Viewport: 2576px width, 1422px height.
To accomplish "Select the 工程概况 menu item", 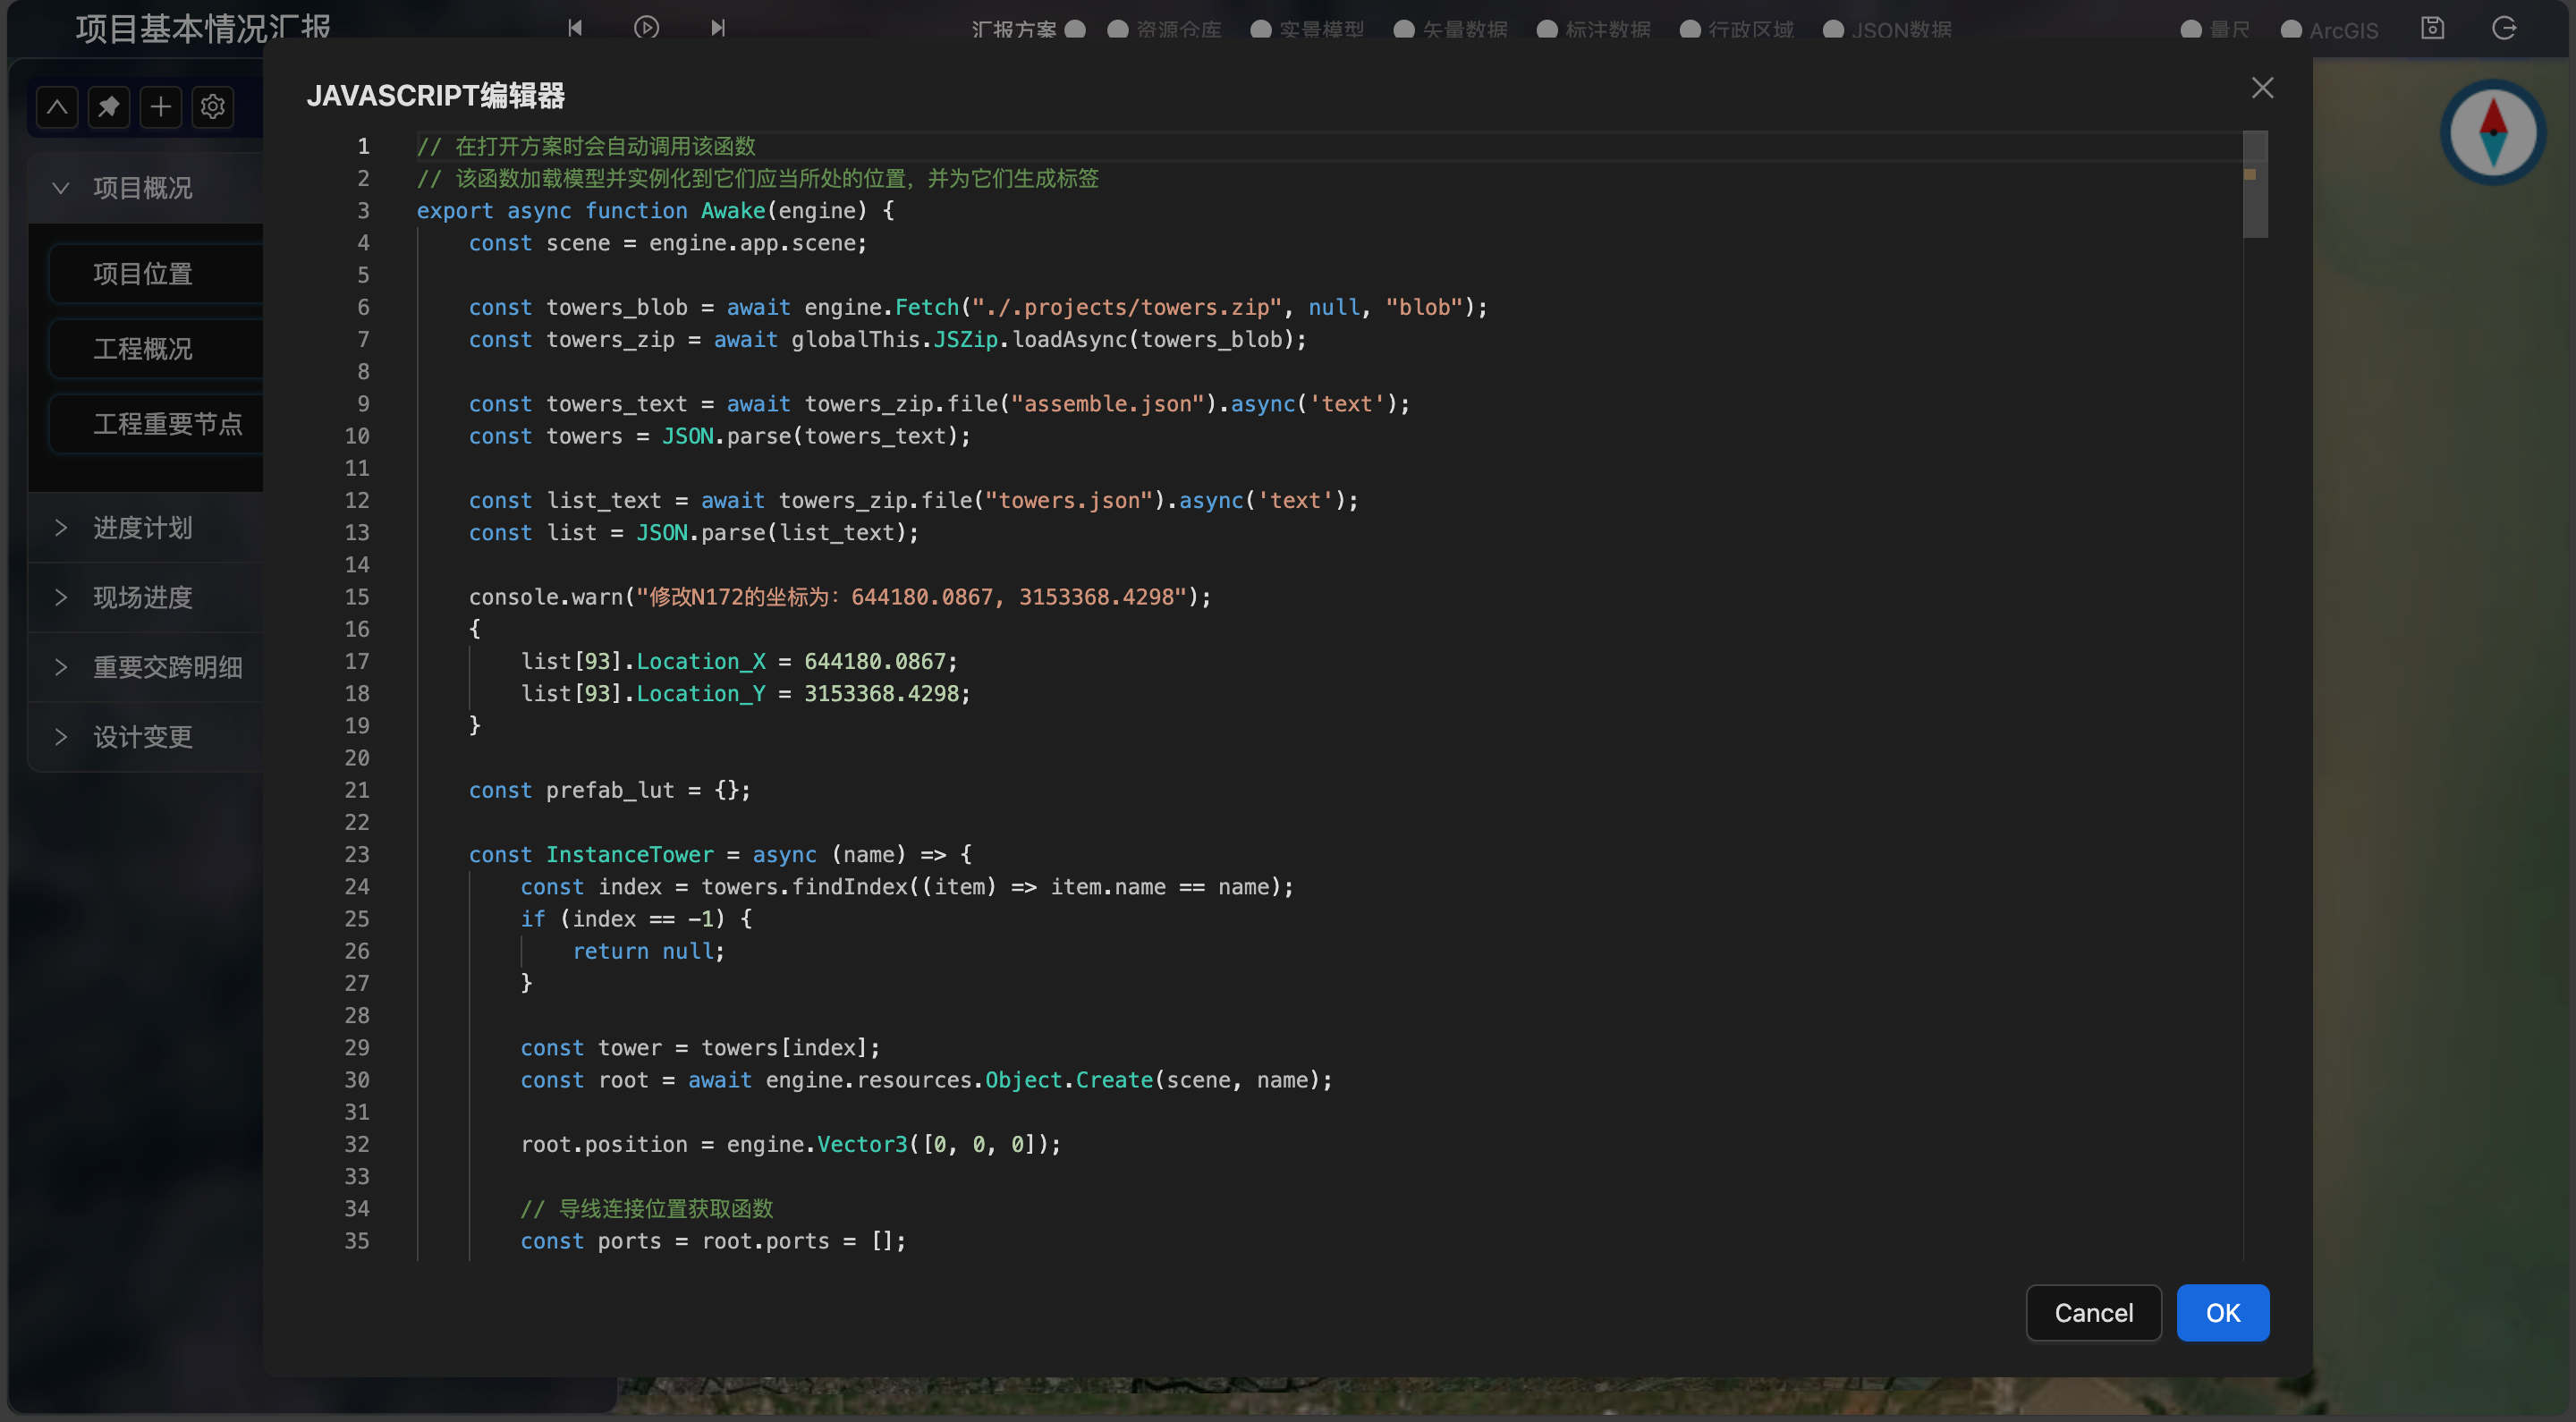I will (x=143, y=348).
